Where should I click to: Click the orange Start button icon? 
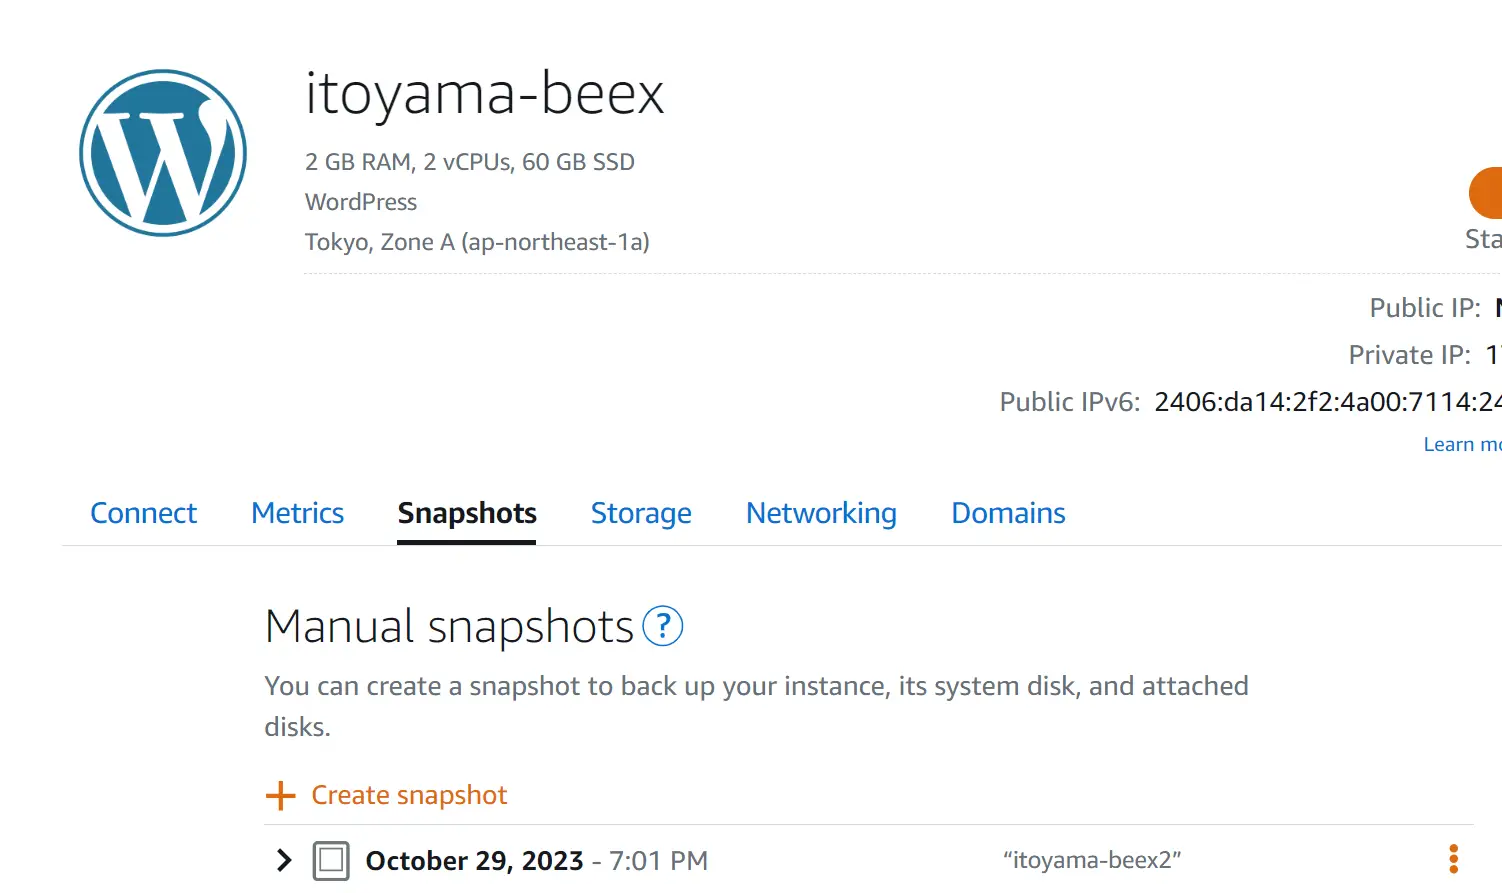tap(1486, 193)
